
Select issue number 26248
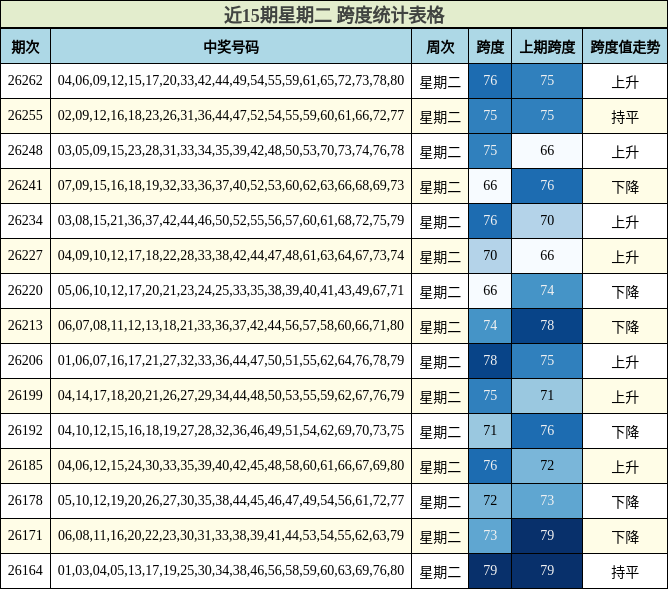pos(25,150)
